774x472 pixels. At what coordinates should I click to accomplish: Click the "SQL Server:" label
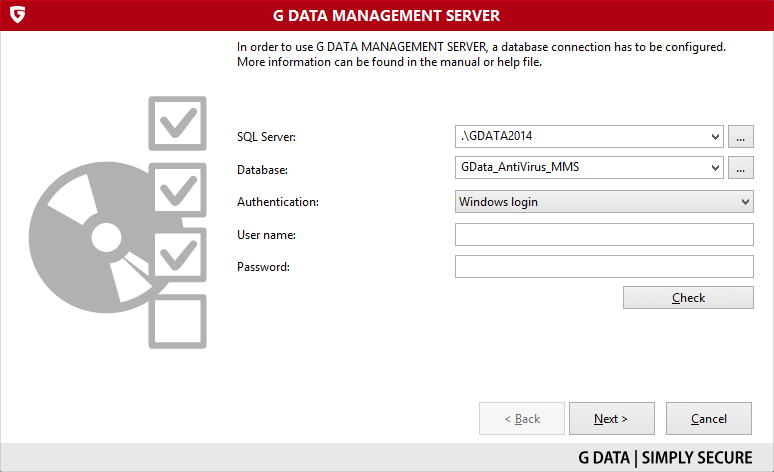click(x=266, y=137)
